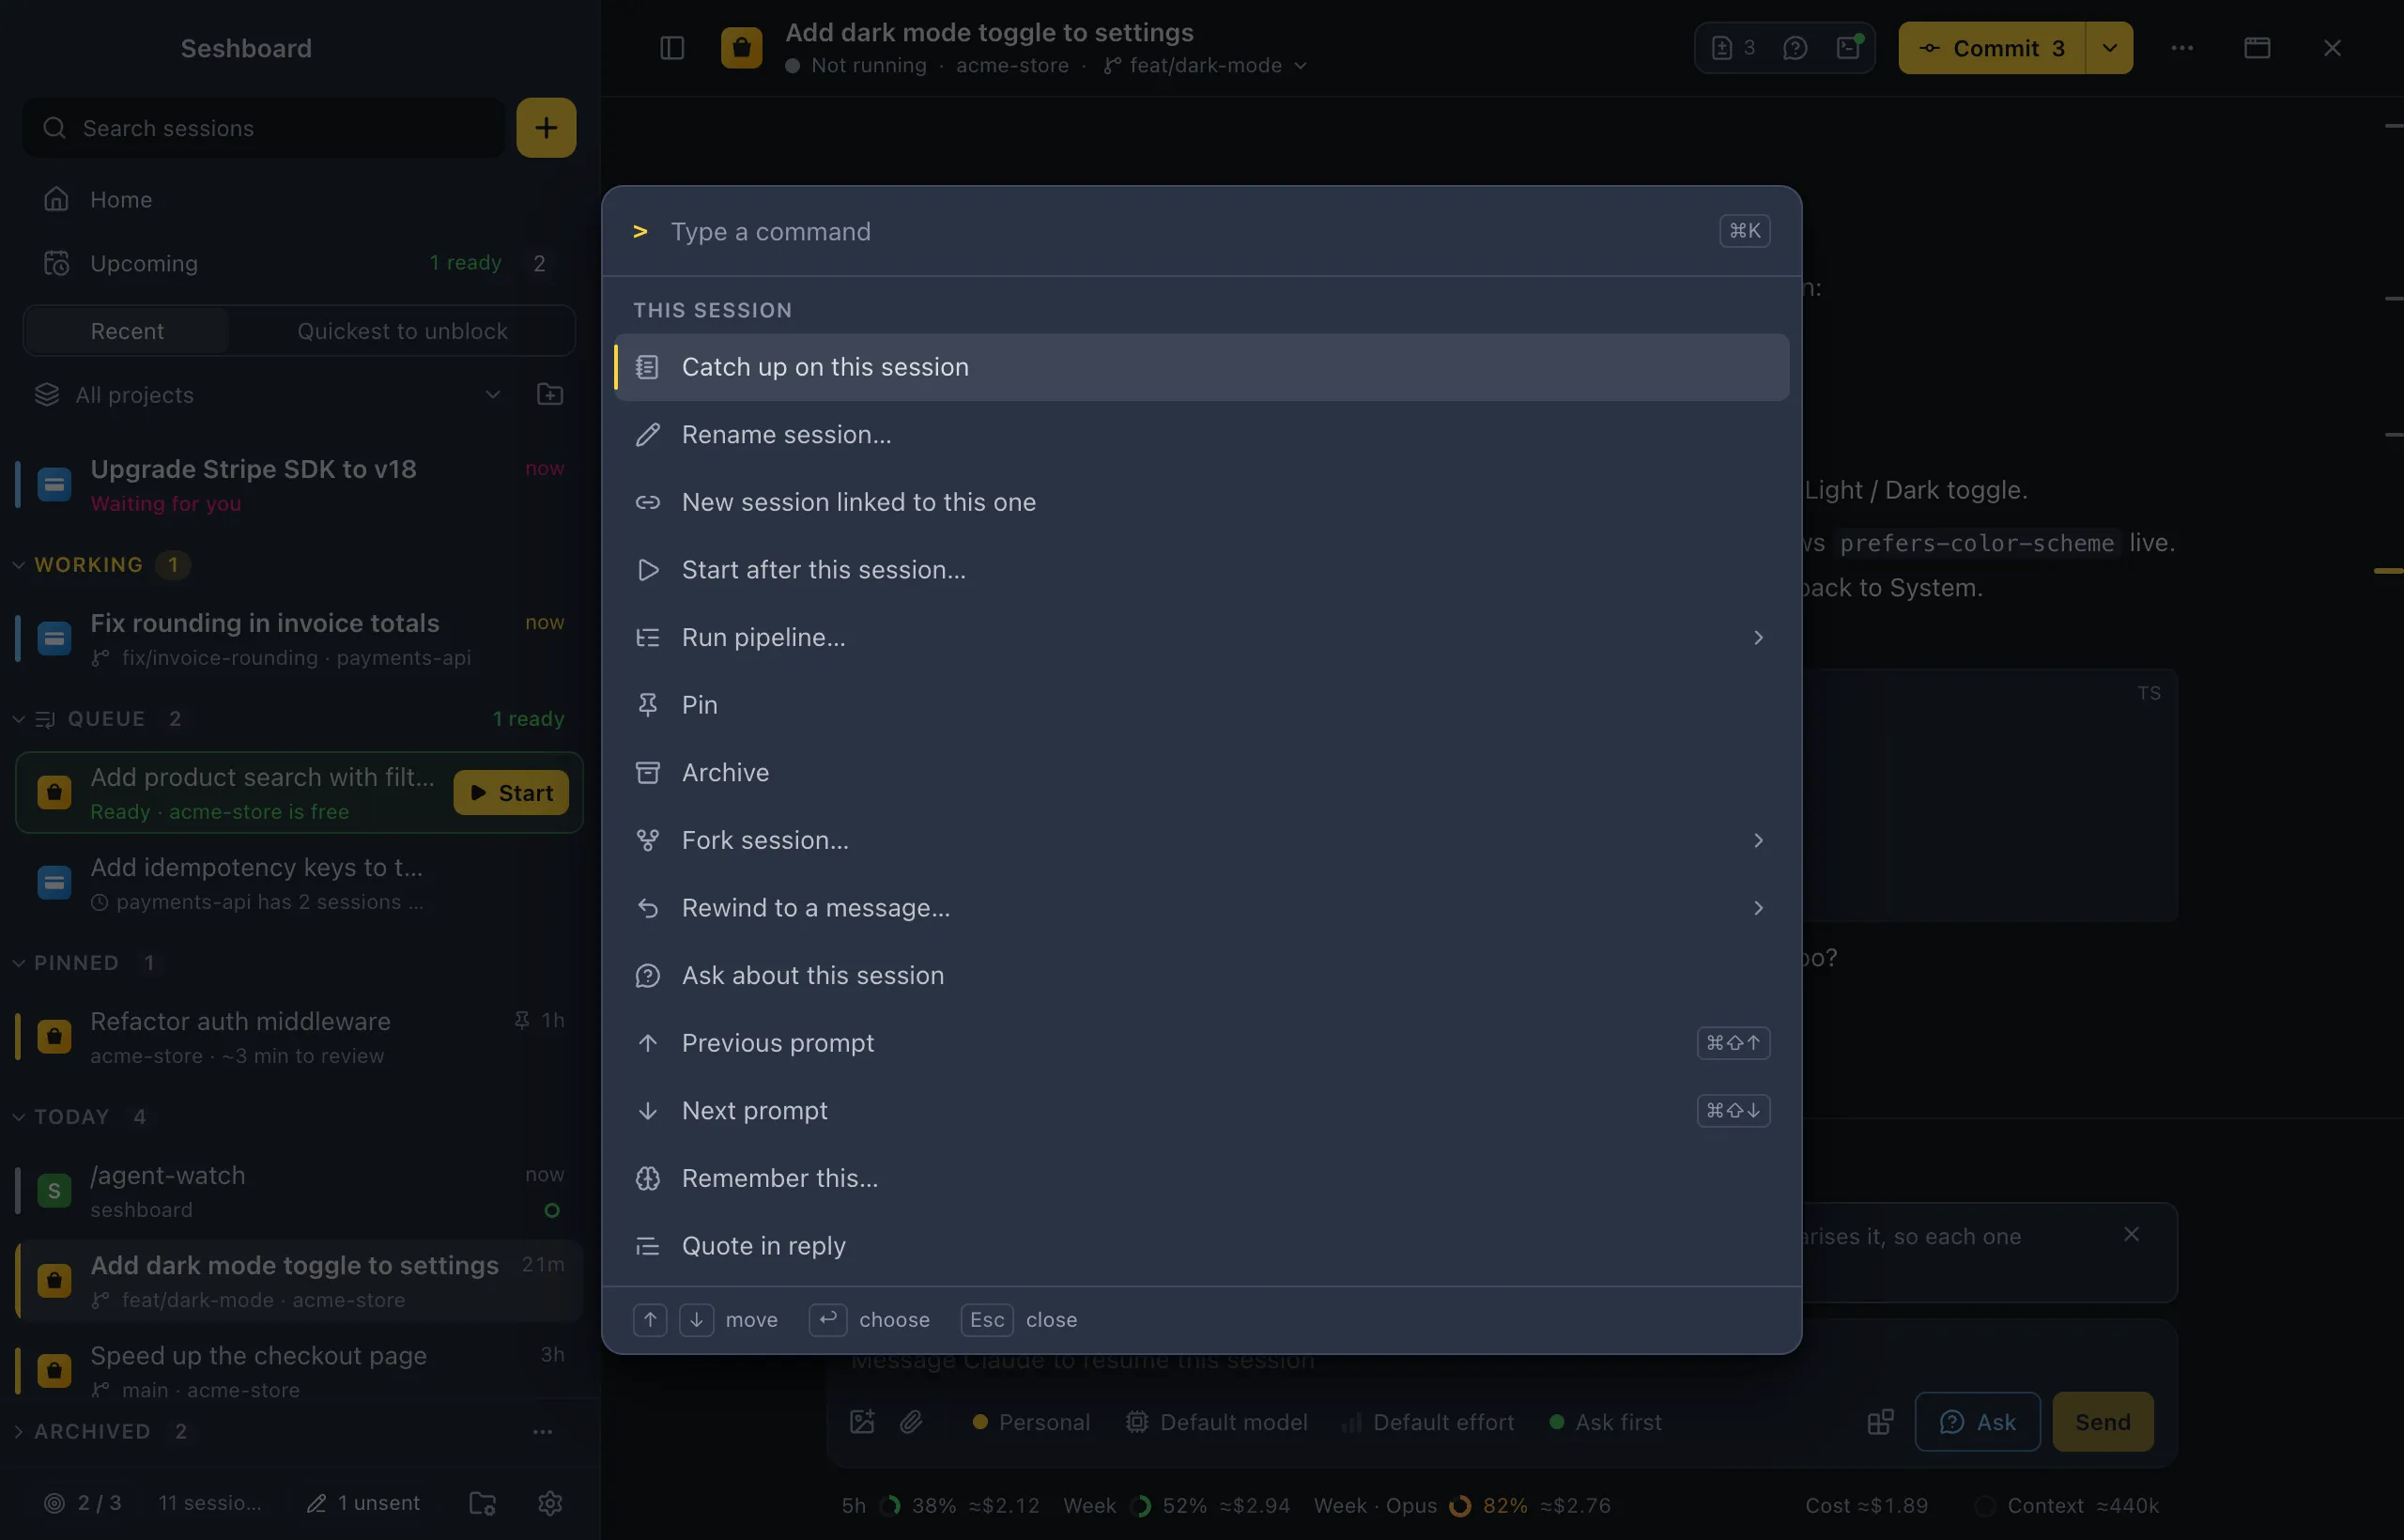
Task: Click the Ask button in composer
Action: tap(1977, 1421)
